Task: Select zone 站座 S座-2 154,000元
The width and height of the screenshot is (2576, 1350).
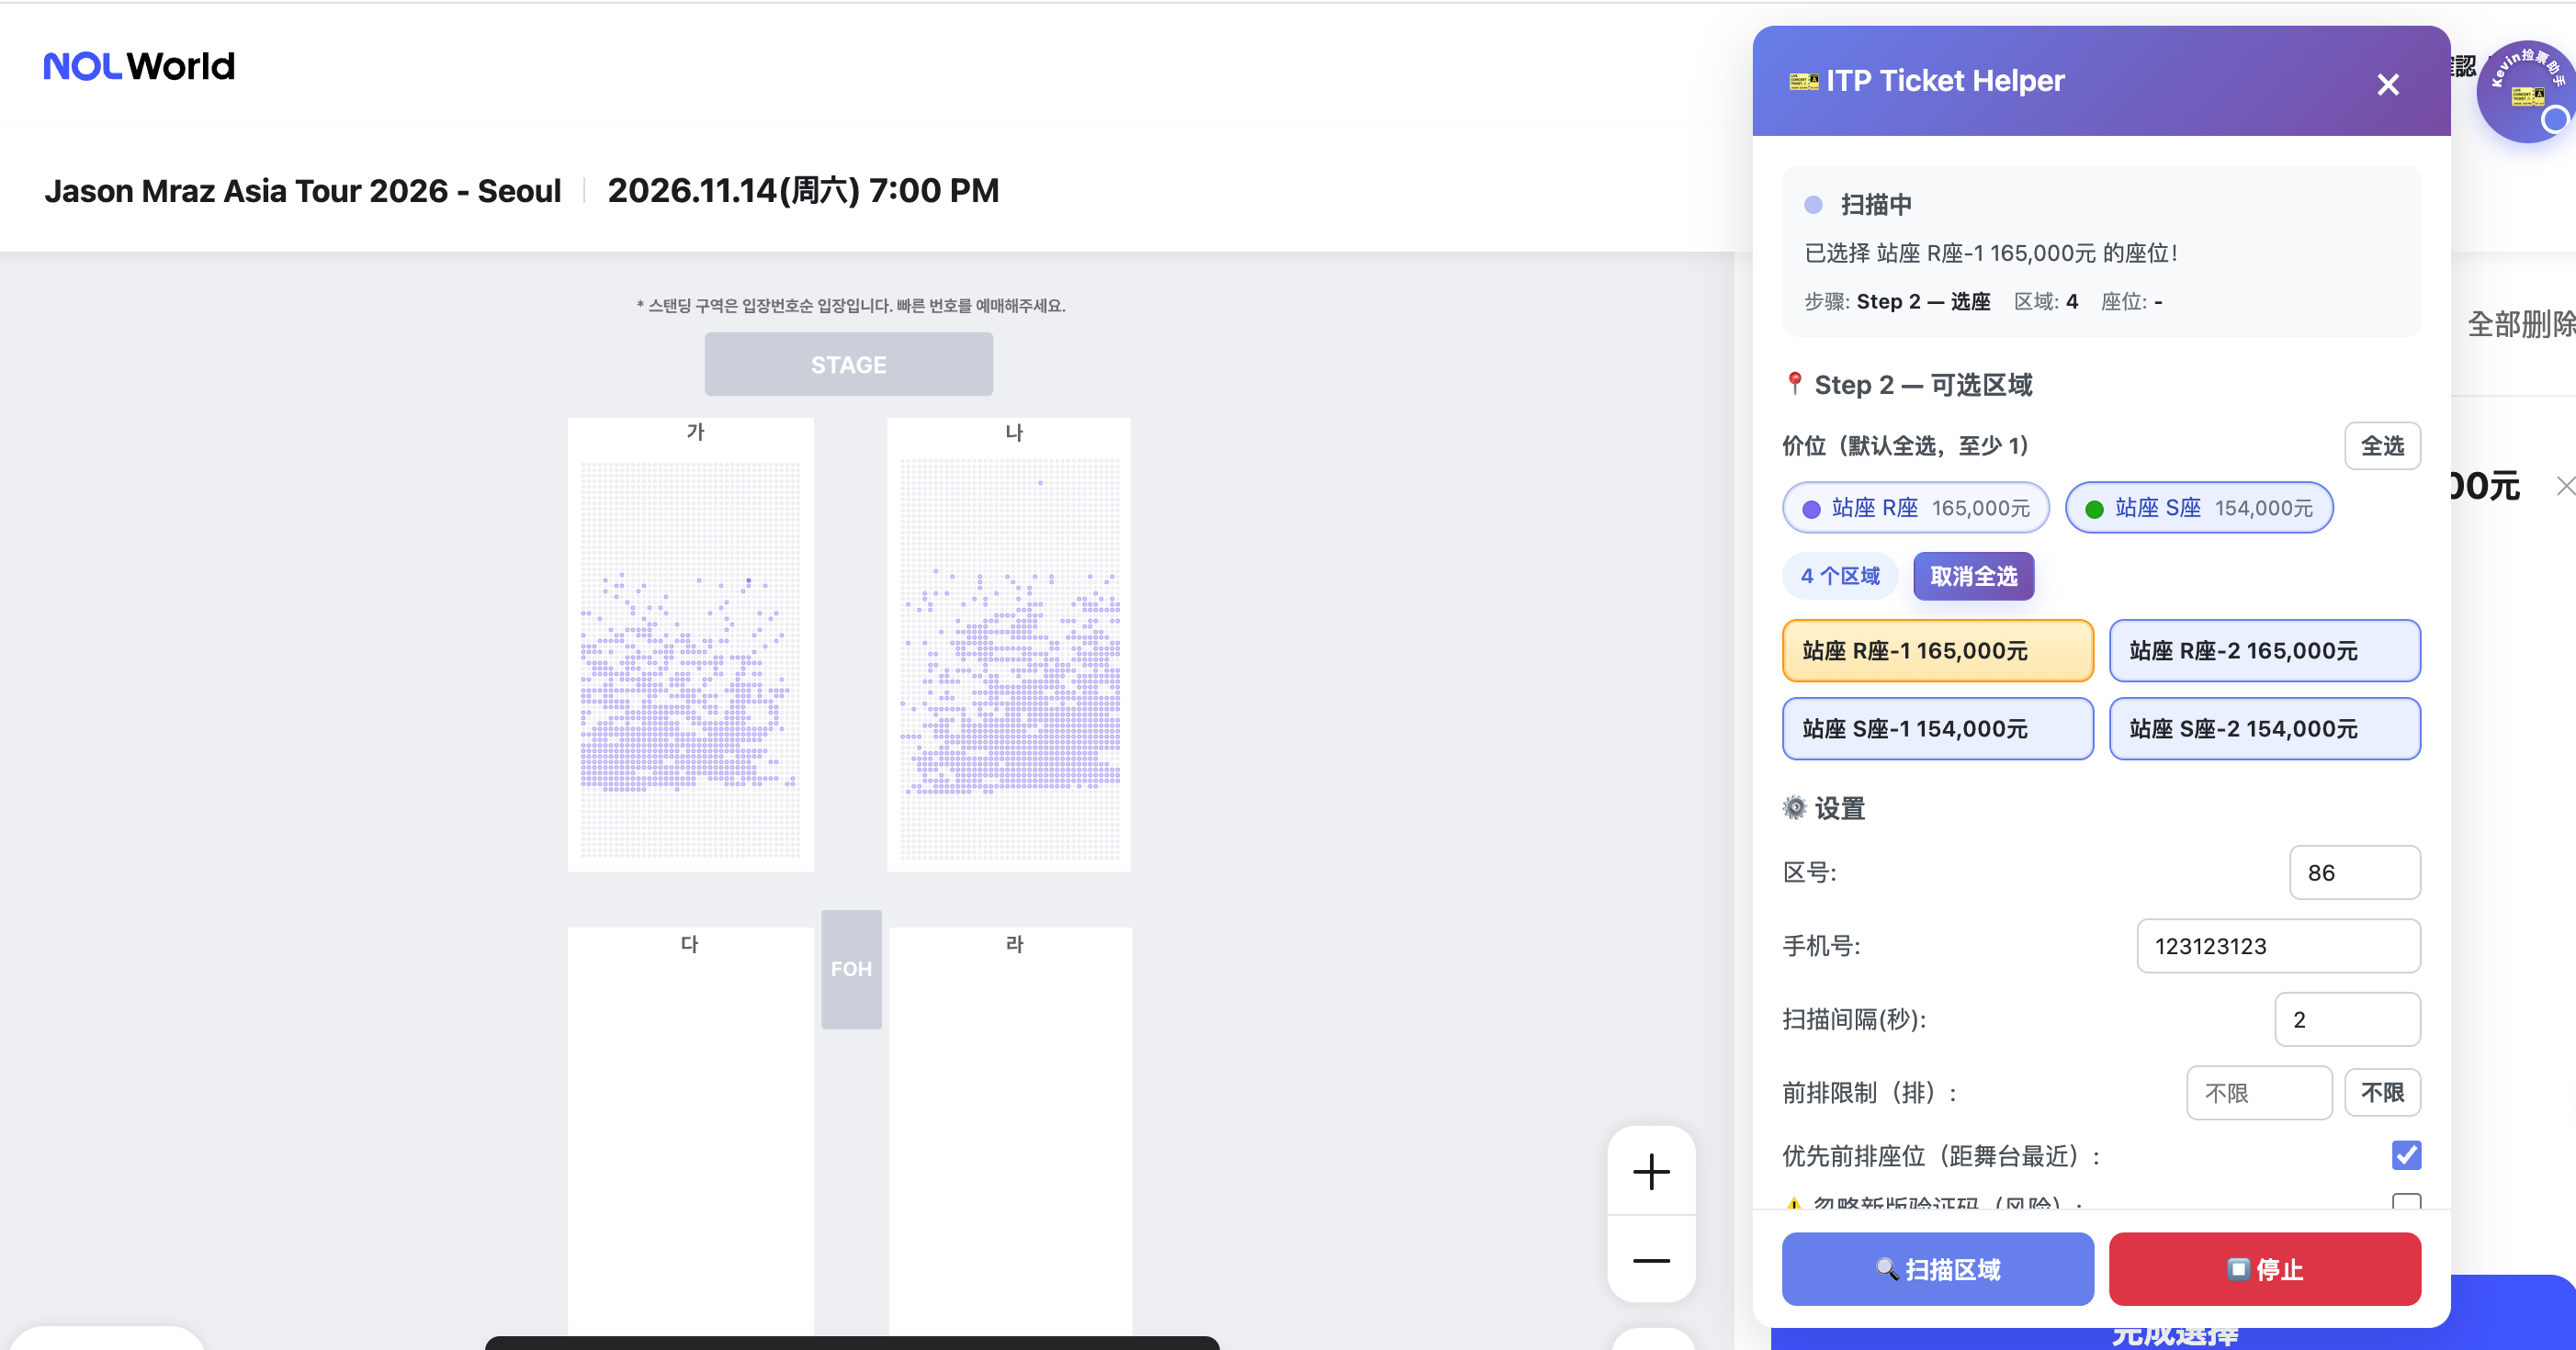Action: [x=2264, y=729]
